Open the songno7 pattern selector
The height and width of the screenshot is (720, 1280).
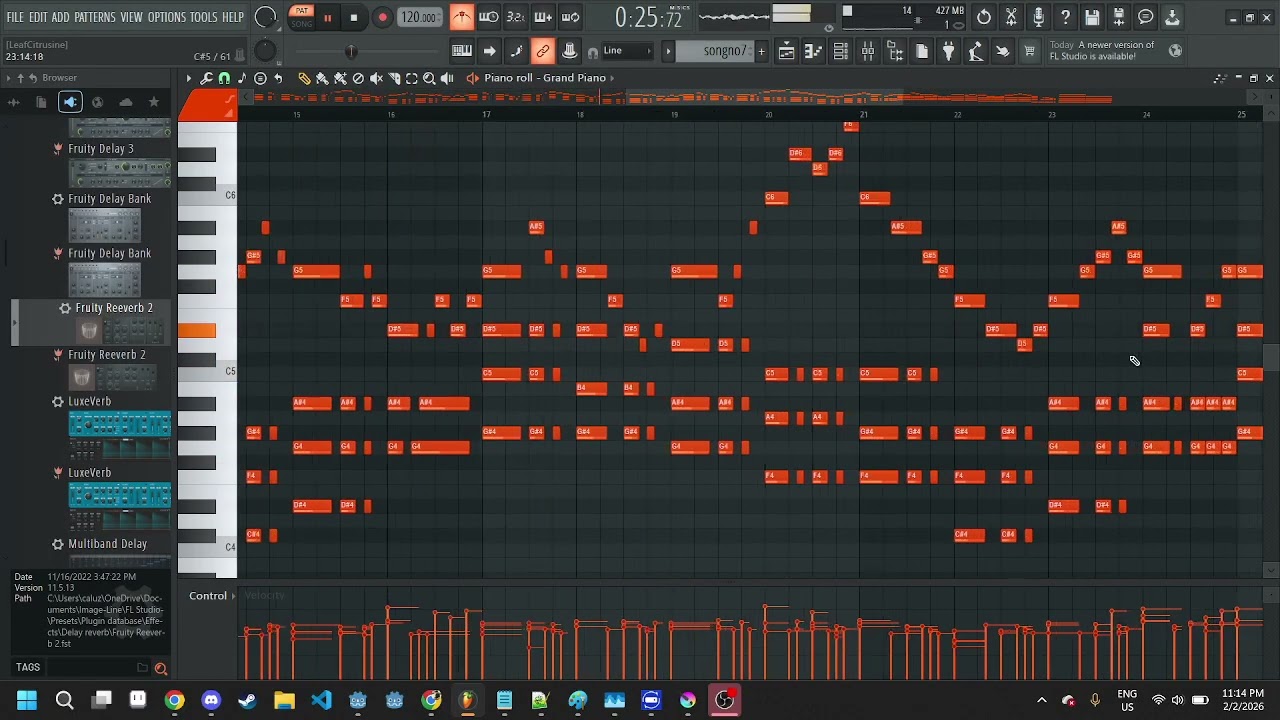[x=715, y=51]
